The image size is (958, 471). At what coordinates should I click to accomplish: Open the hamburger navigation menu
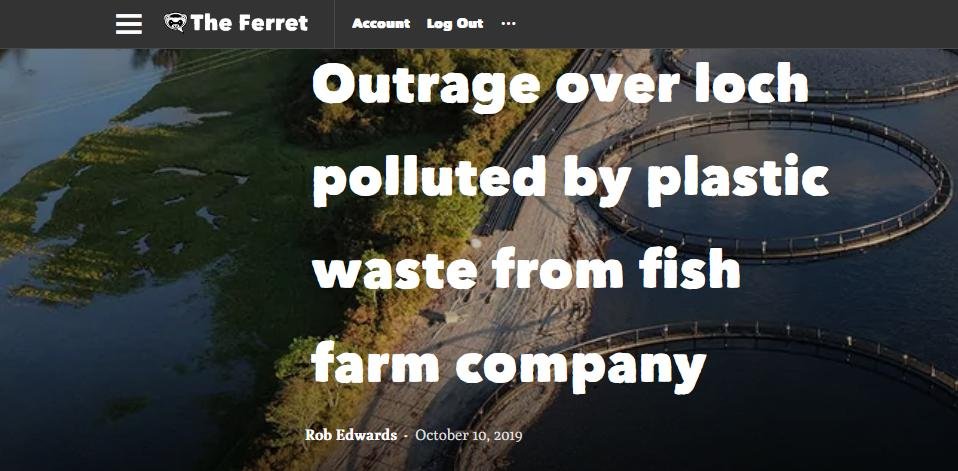pyautogui.click(x=129, y=24)
